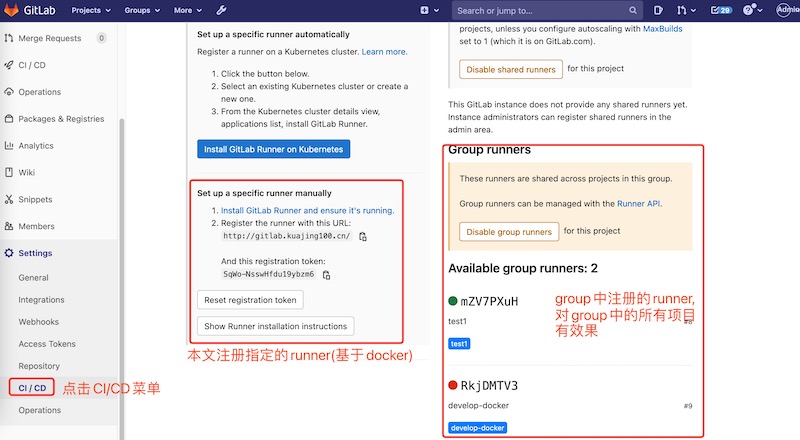Click the registration token SqWo-NsswHfdu19ybzm6
The width and height of the screenshot is (800, 440).
[268, 274]
